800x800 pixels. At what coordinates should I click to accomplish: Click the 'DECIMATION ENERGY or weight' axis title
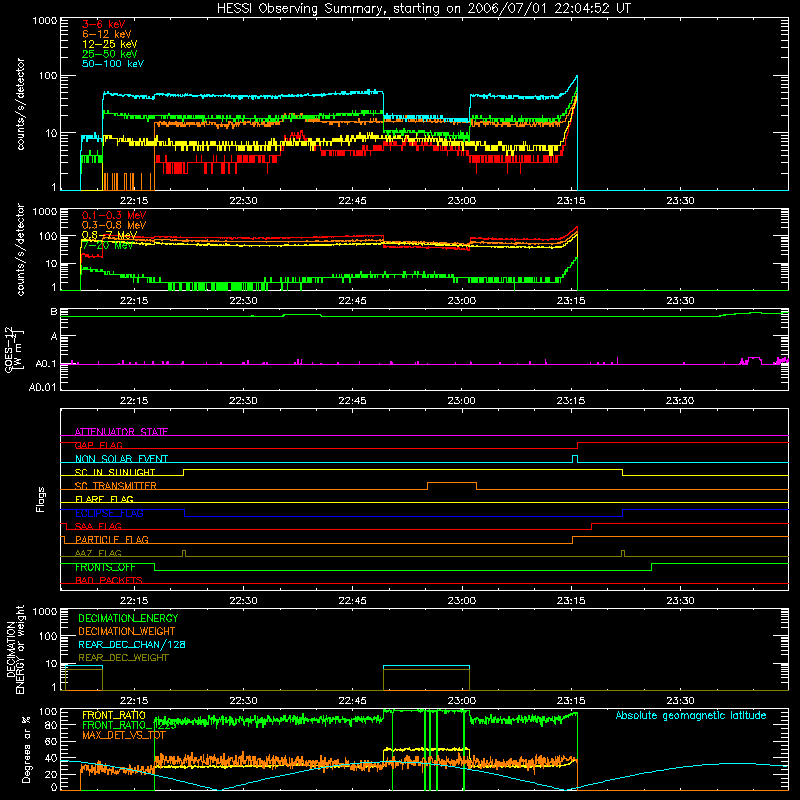15,650
